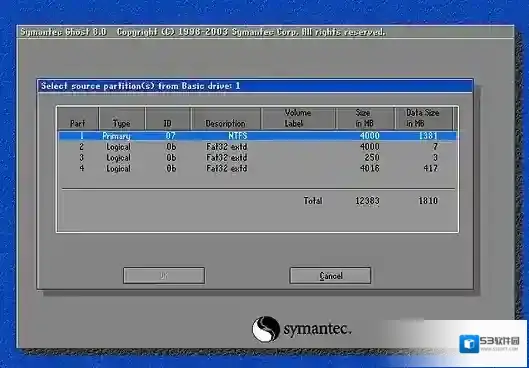Screen dimensions: 529x368
Task: Select the 250 MB logical partition
Action: pyautogui.click(x=258, y=158)
